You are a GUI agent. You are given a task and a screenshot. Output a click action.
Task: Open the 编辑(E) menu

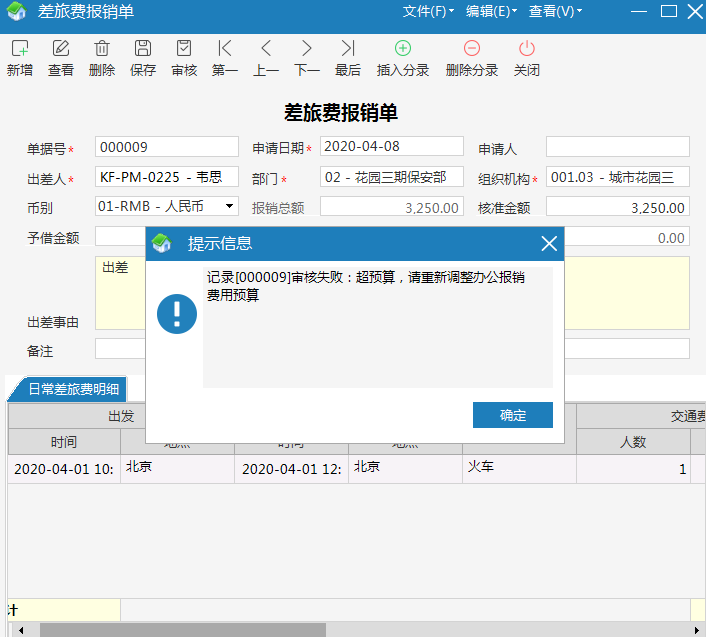[x=491, y=11]
